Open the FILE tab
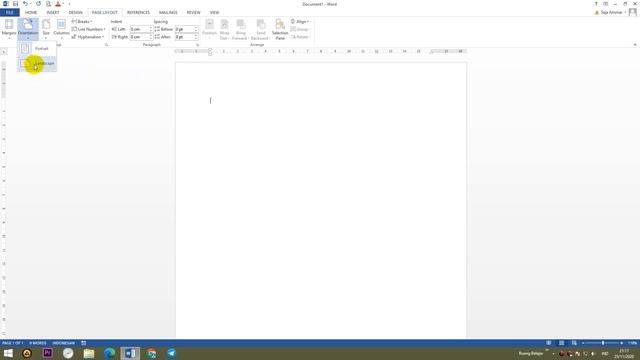This screenshot has width=640, height=360. click(x=10, y=12)
